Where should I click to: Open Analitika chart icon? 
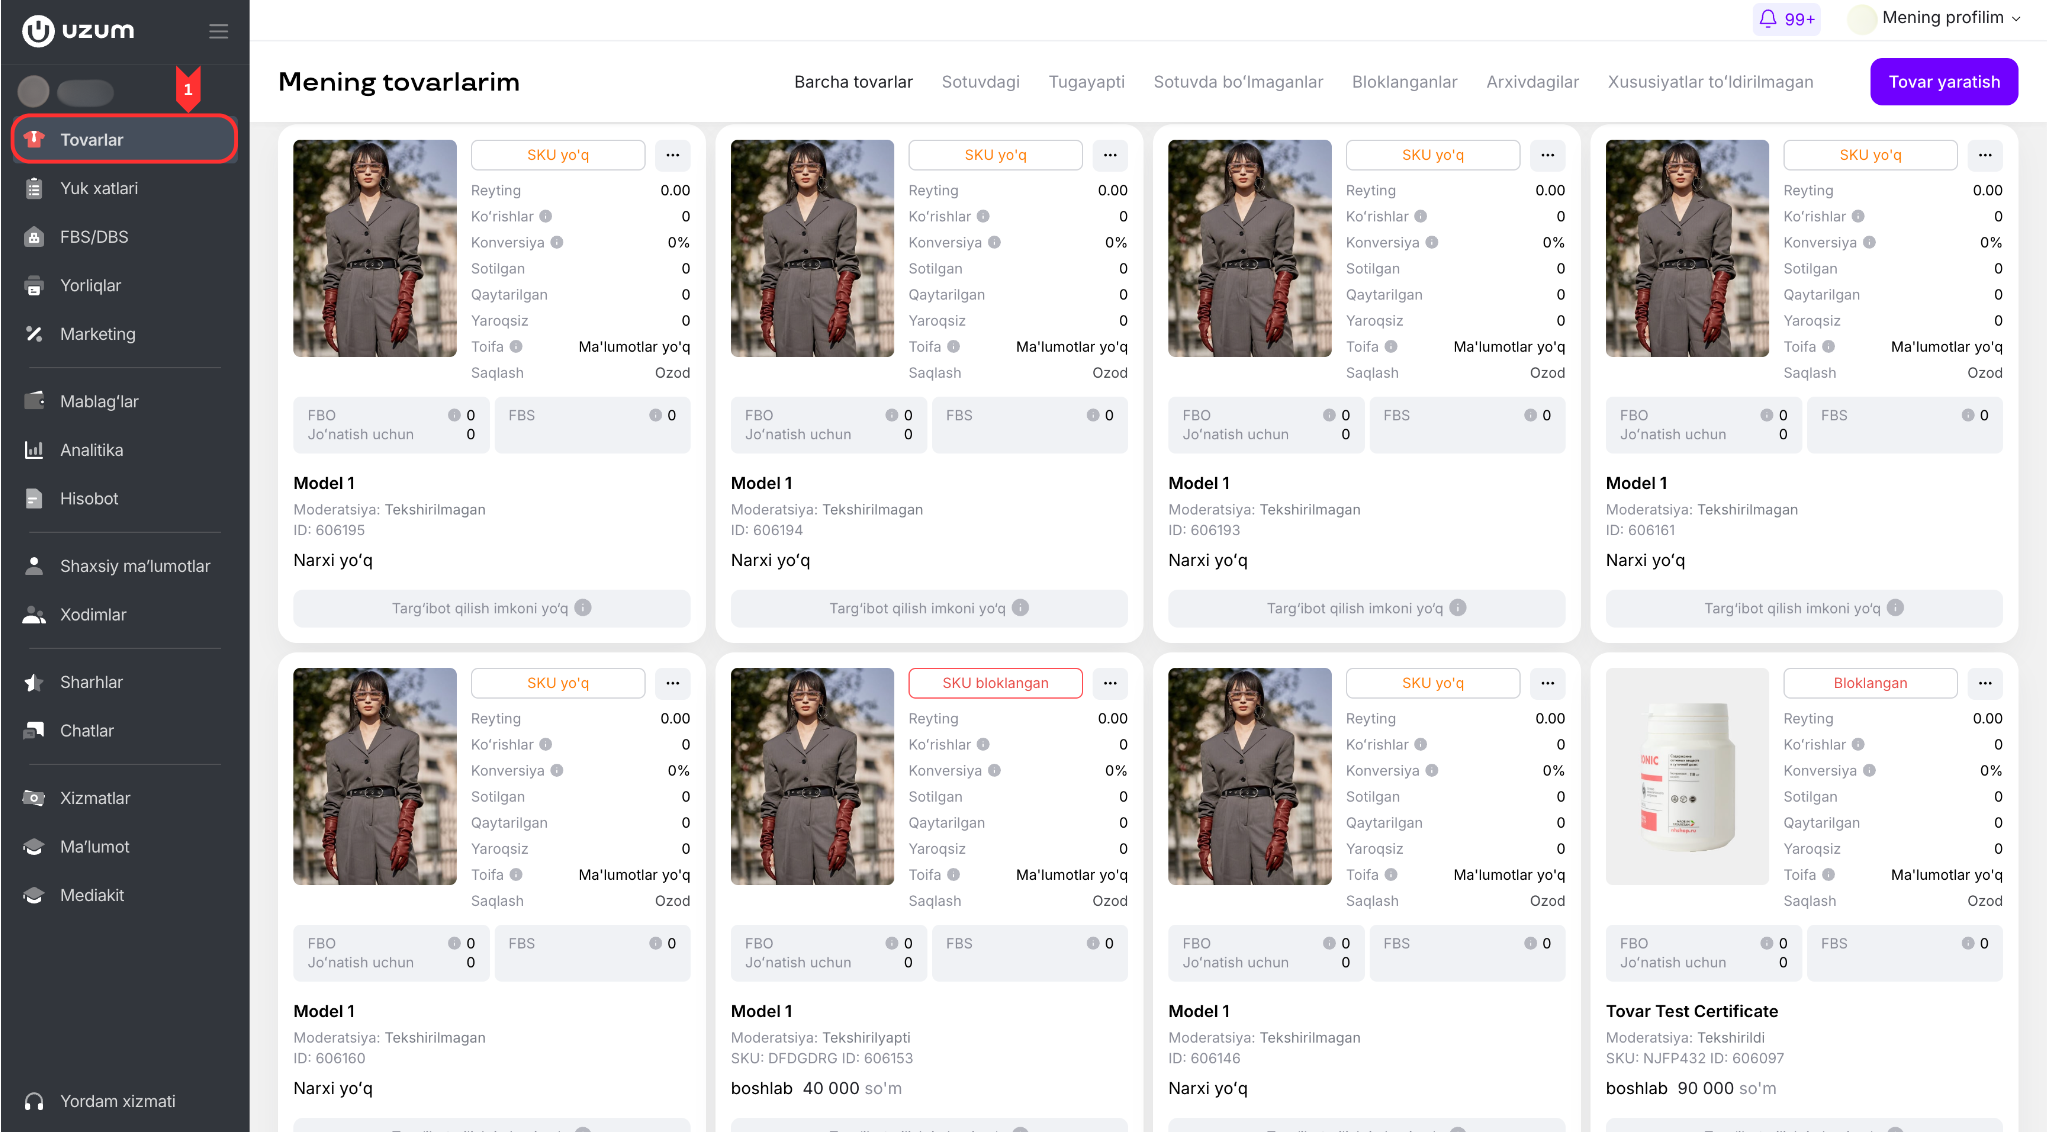coord(34,450)
